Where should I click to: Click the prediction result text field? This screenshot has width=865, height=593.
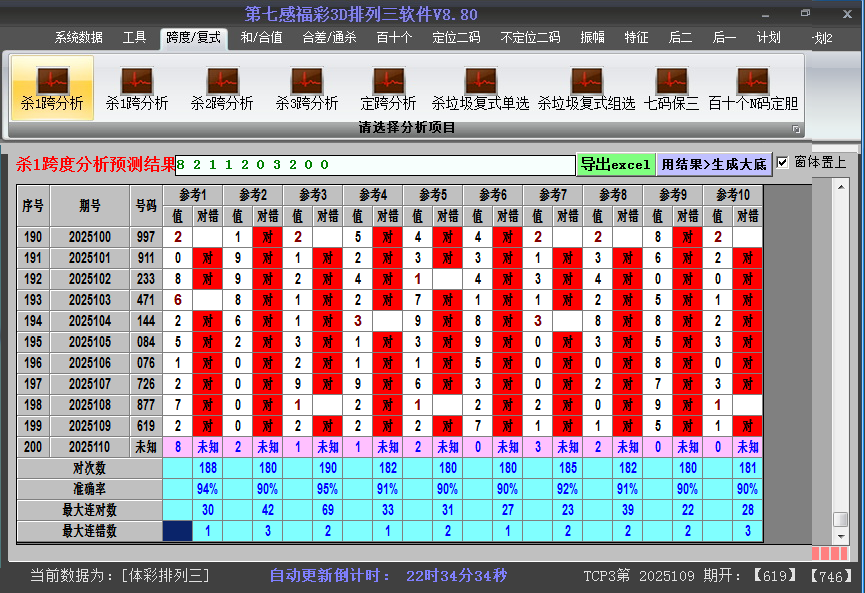(x=375, y=165)
